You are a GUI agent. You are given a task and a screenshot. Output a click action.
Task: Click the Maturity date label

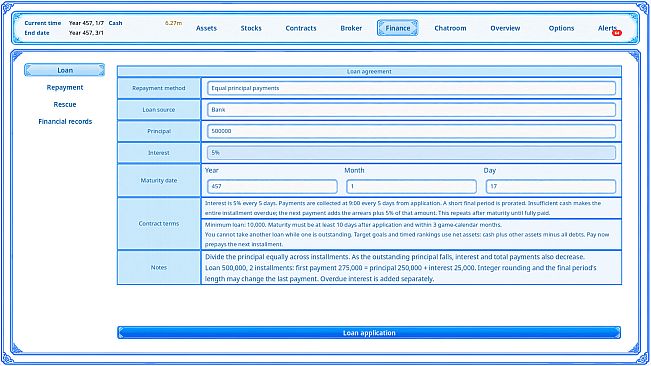(159, 181)
